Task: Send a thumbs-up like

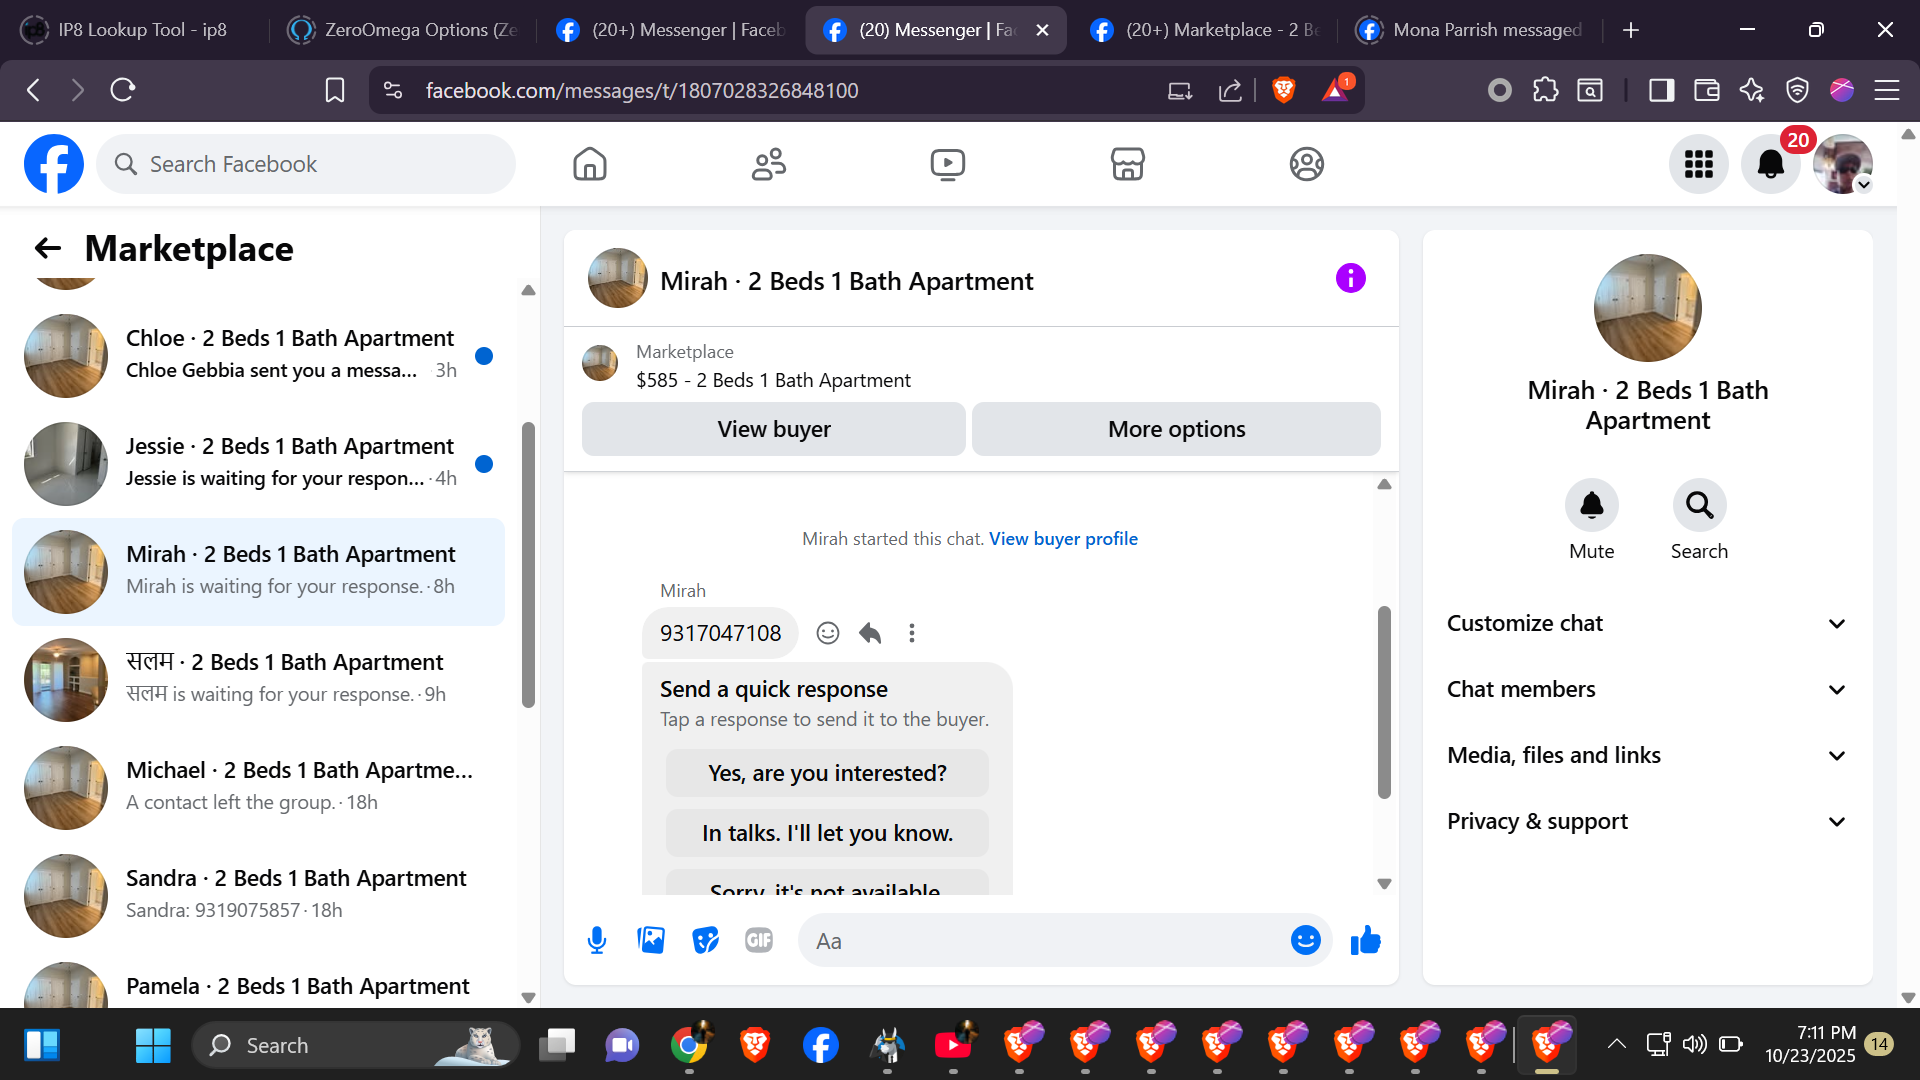Action: [1365, 940]
